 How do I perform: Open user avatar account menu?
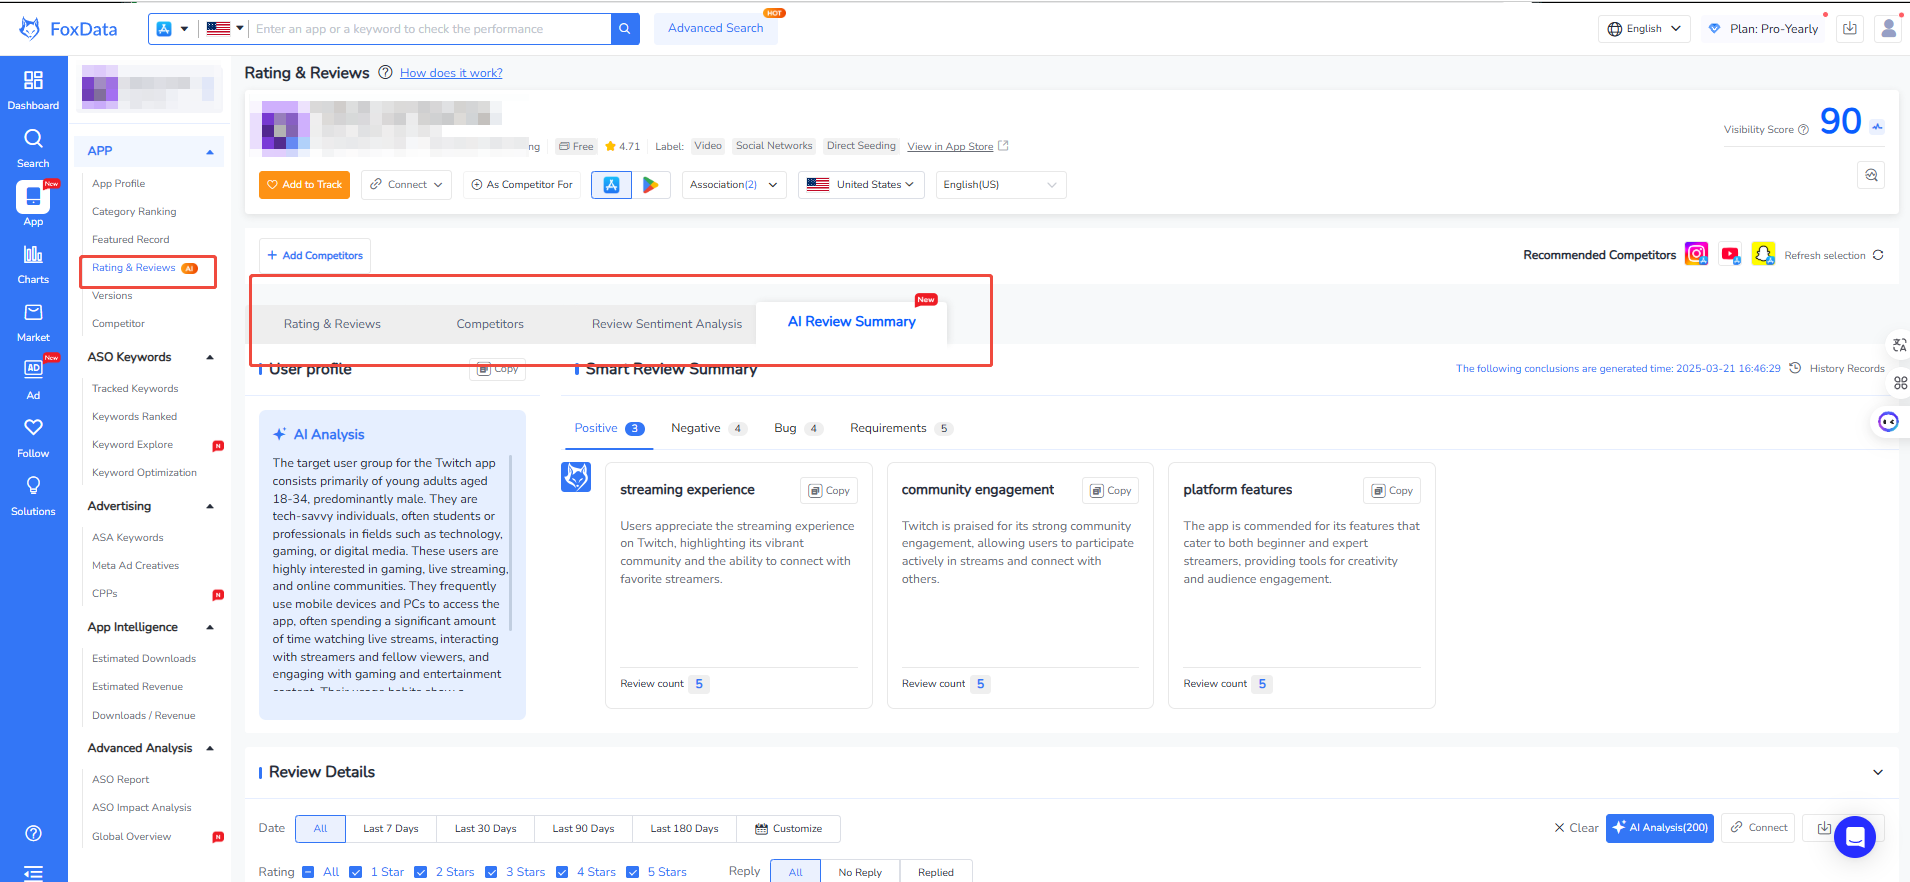1888,29
